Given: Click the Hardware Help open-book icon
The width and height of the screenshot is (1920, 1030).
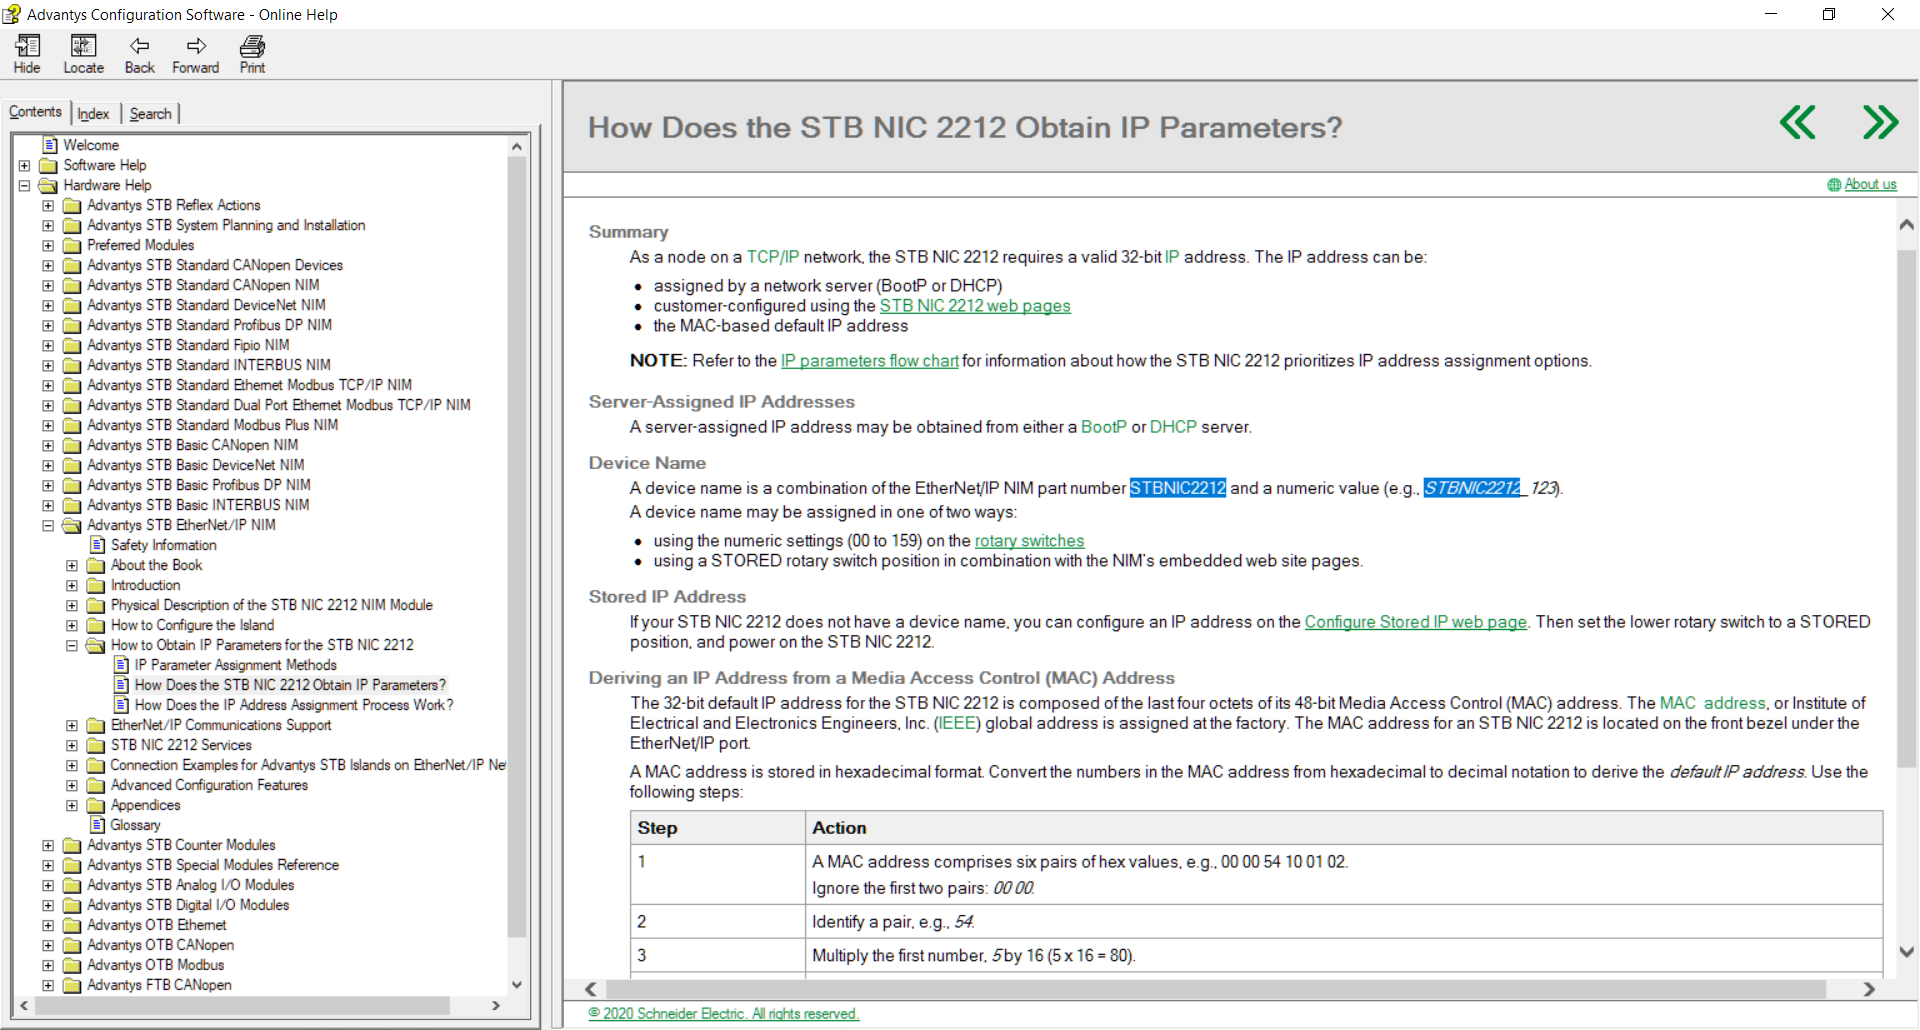Looking at the screenshot, I should point(48,185).
